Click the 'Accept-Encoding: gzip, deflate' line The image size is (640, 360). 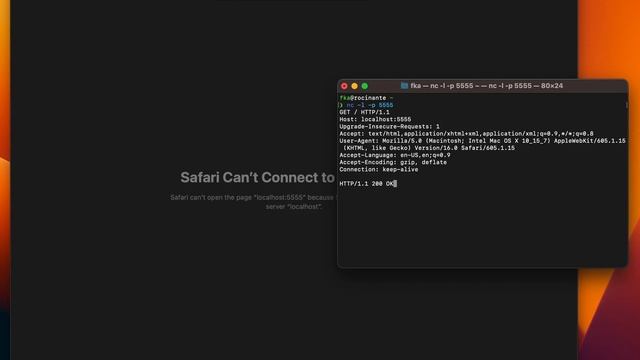tap(393, 162)
